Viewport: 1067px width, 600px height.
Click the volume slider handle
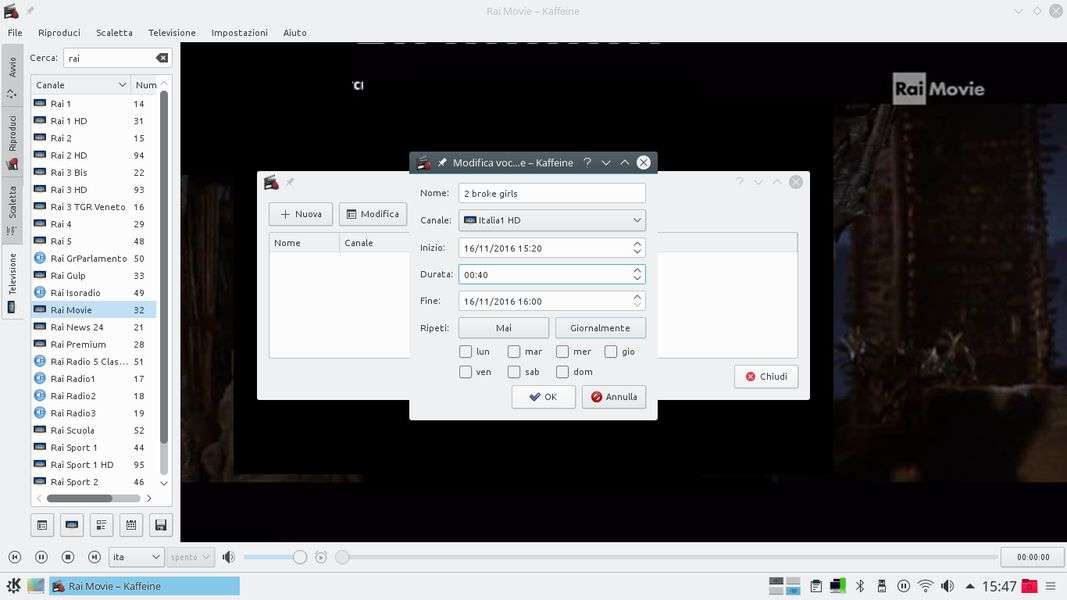pyautogui.click(x=299, y=557)
